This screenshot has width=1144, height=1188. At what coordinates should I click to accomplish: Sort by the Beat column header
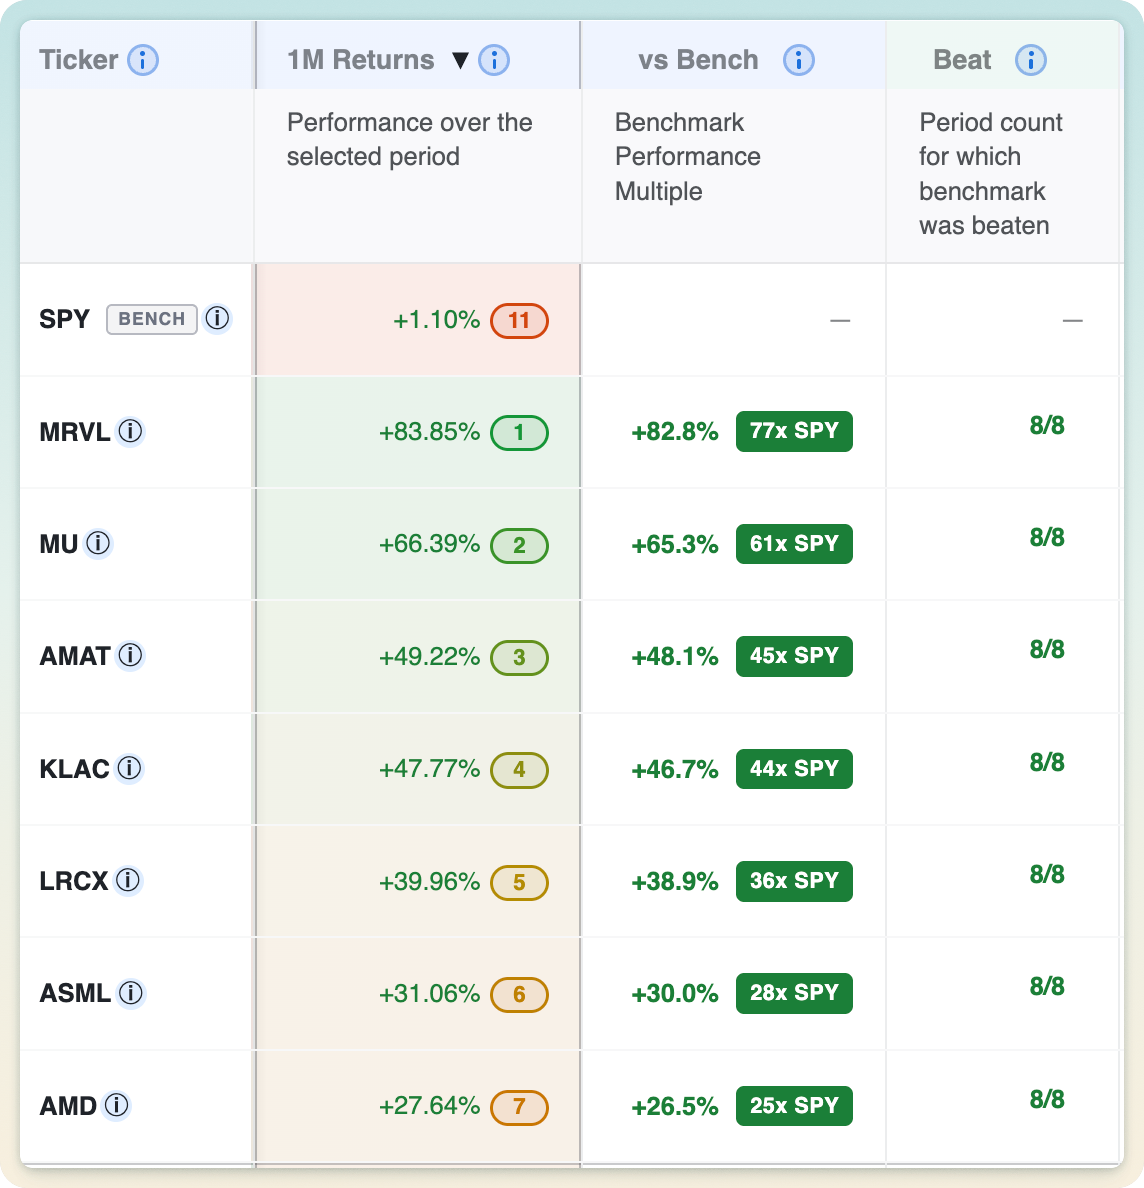pos(962,60)
